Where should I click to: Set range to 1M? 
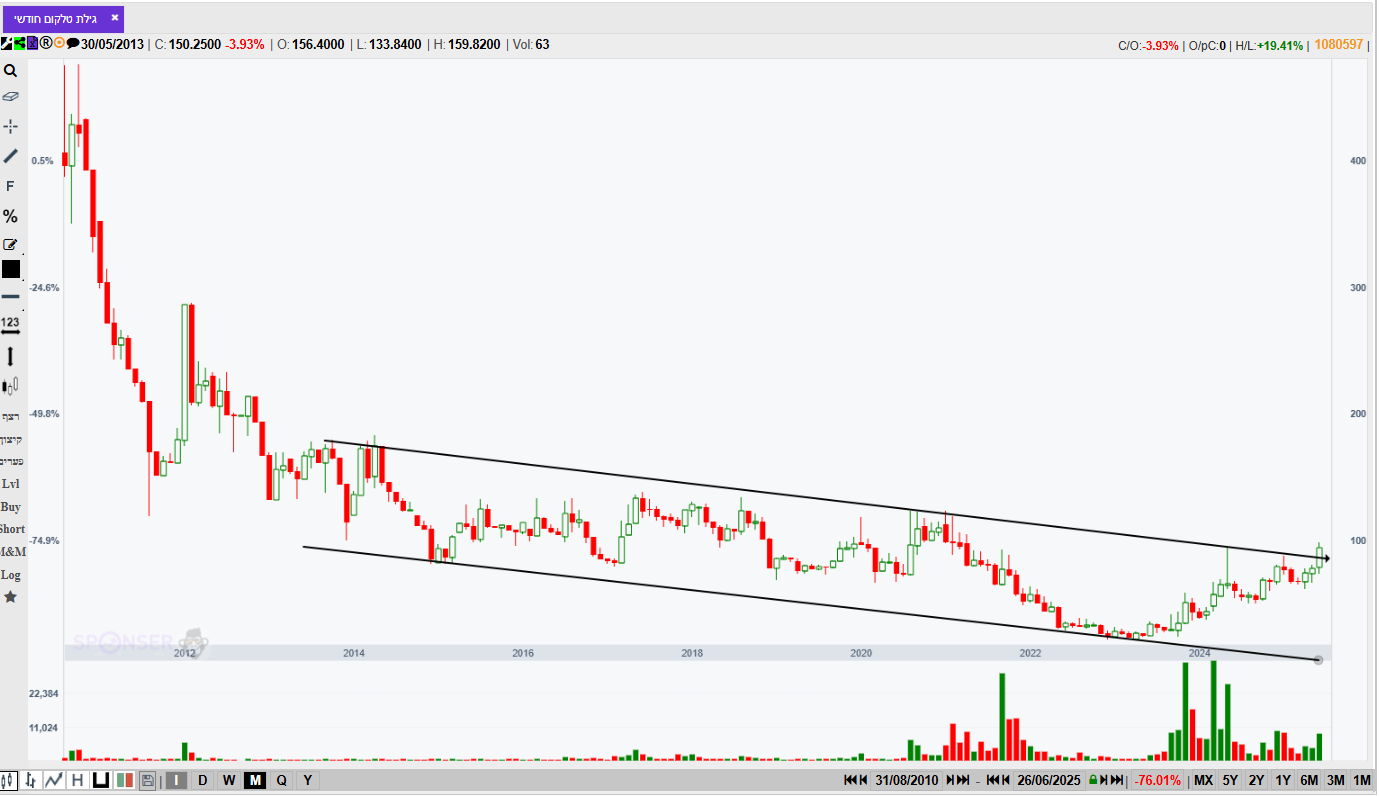1362,780
